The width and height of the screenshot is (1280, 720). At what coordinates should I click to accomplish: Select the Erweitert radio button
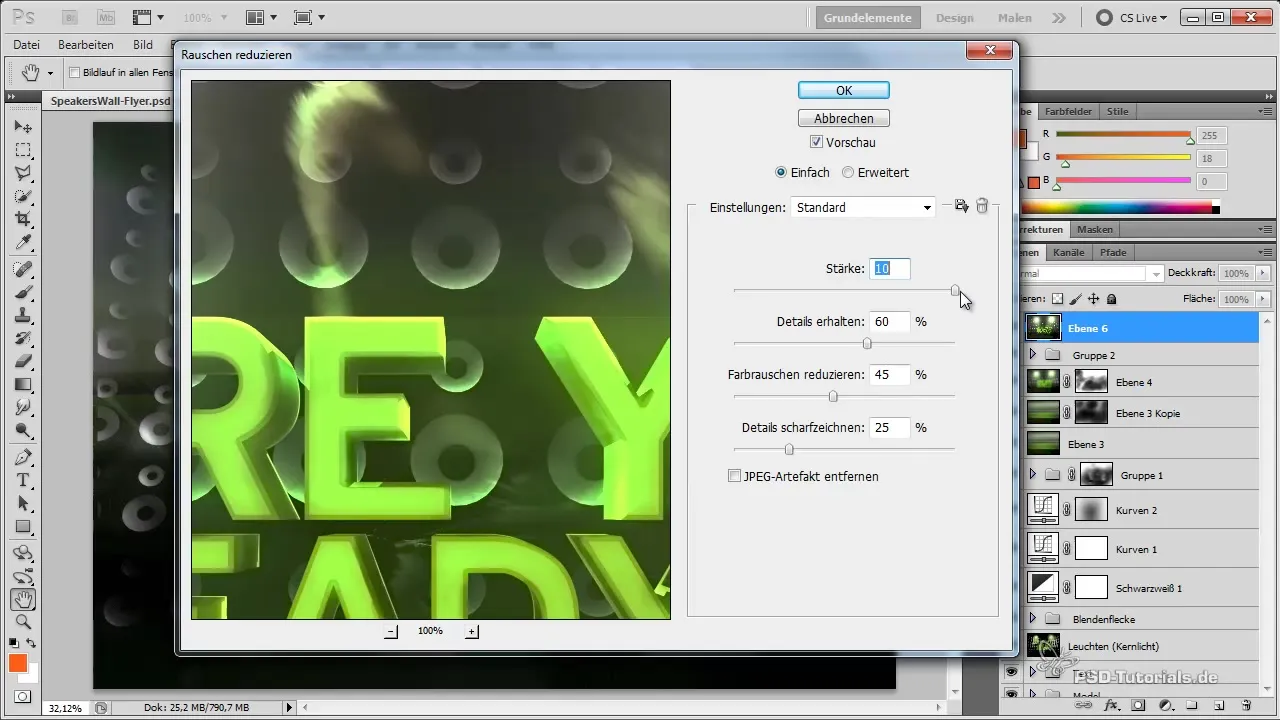pos(848,173)
